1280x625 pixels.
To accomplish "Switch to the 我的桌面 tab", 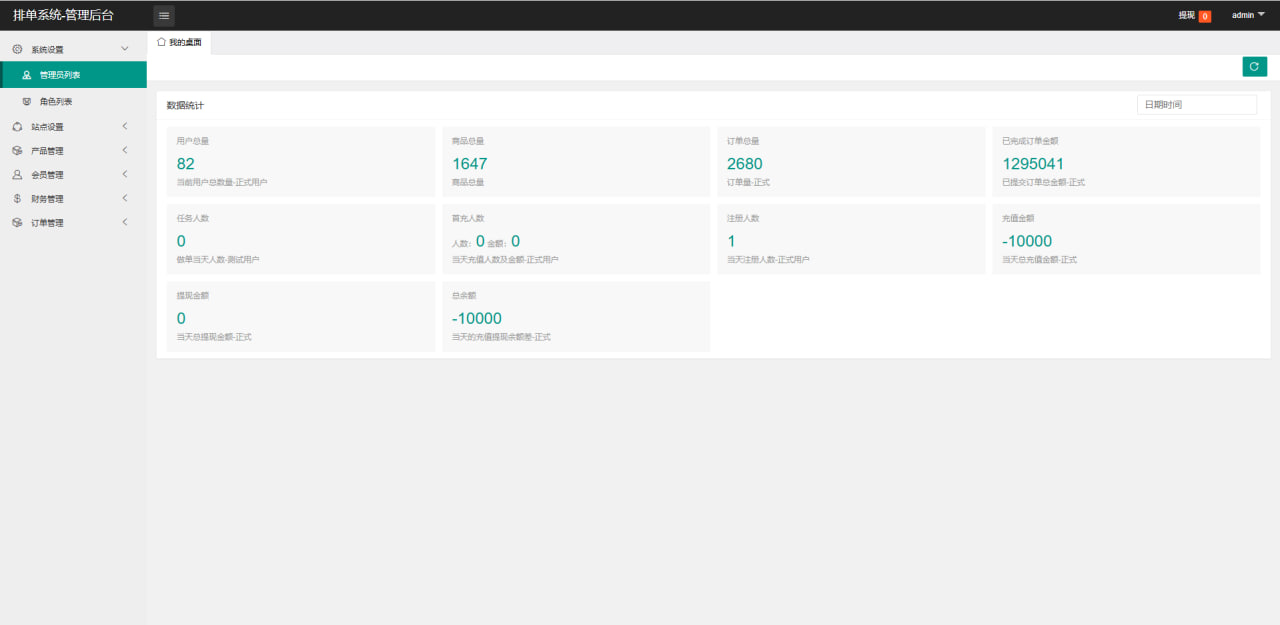I will [184, 42].
